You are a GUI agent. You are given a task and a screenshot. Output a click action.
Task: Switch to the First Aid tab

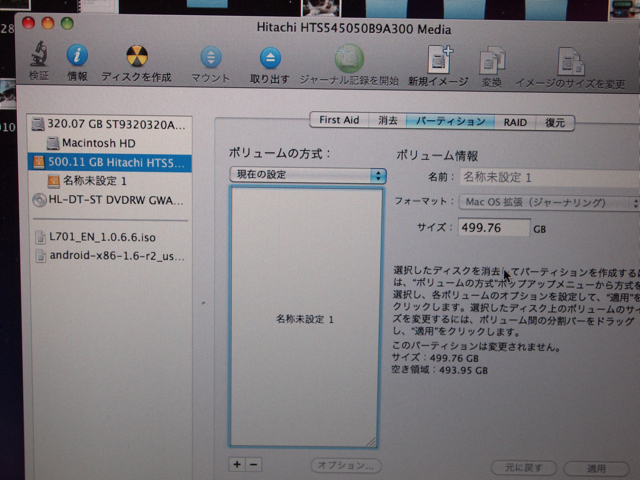pos(338,120)
